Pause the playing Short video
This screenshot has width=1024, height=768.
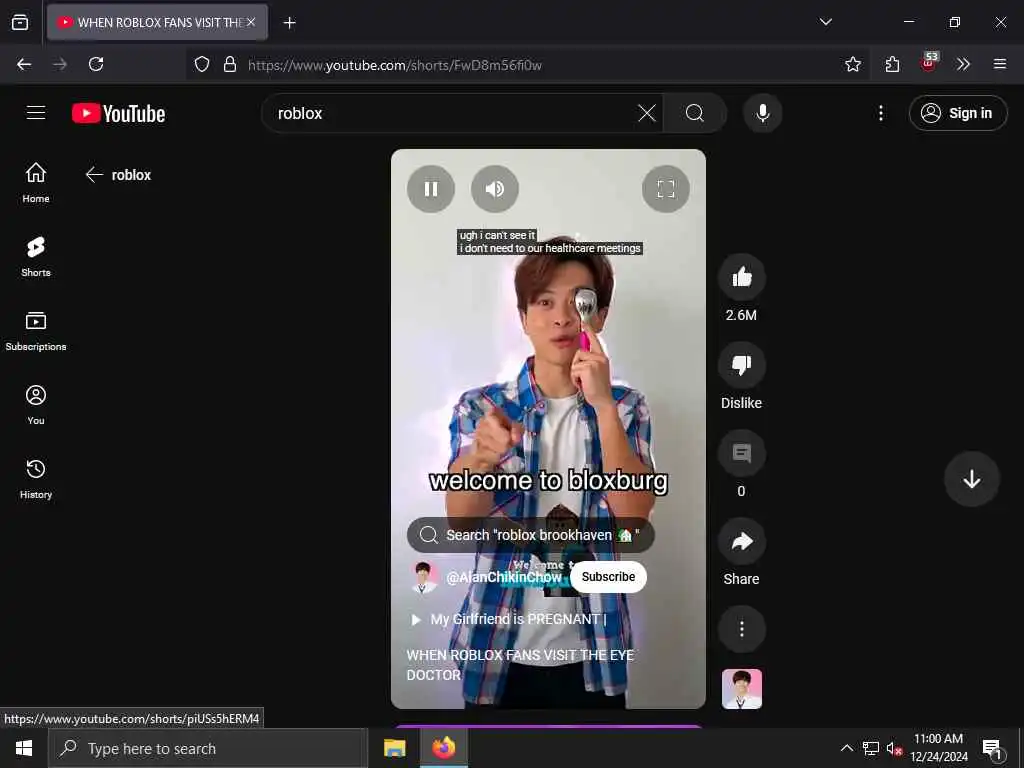(430, 189)
